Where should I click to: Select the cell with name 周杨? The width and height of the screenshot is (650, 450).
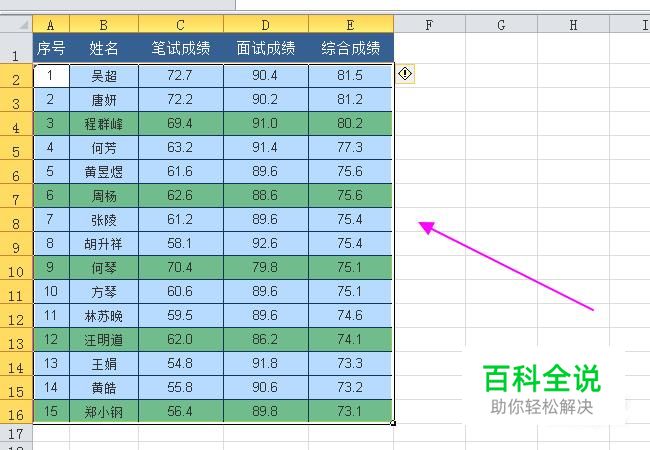pos(104,196)
